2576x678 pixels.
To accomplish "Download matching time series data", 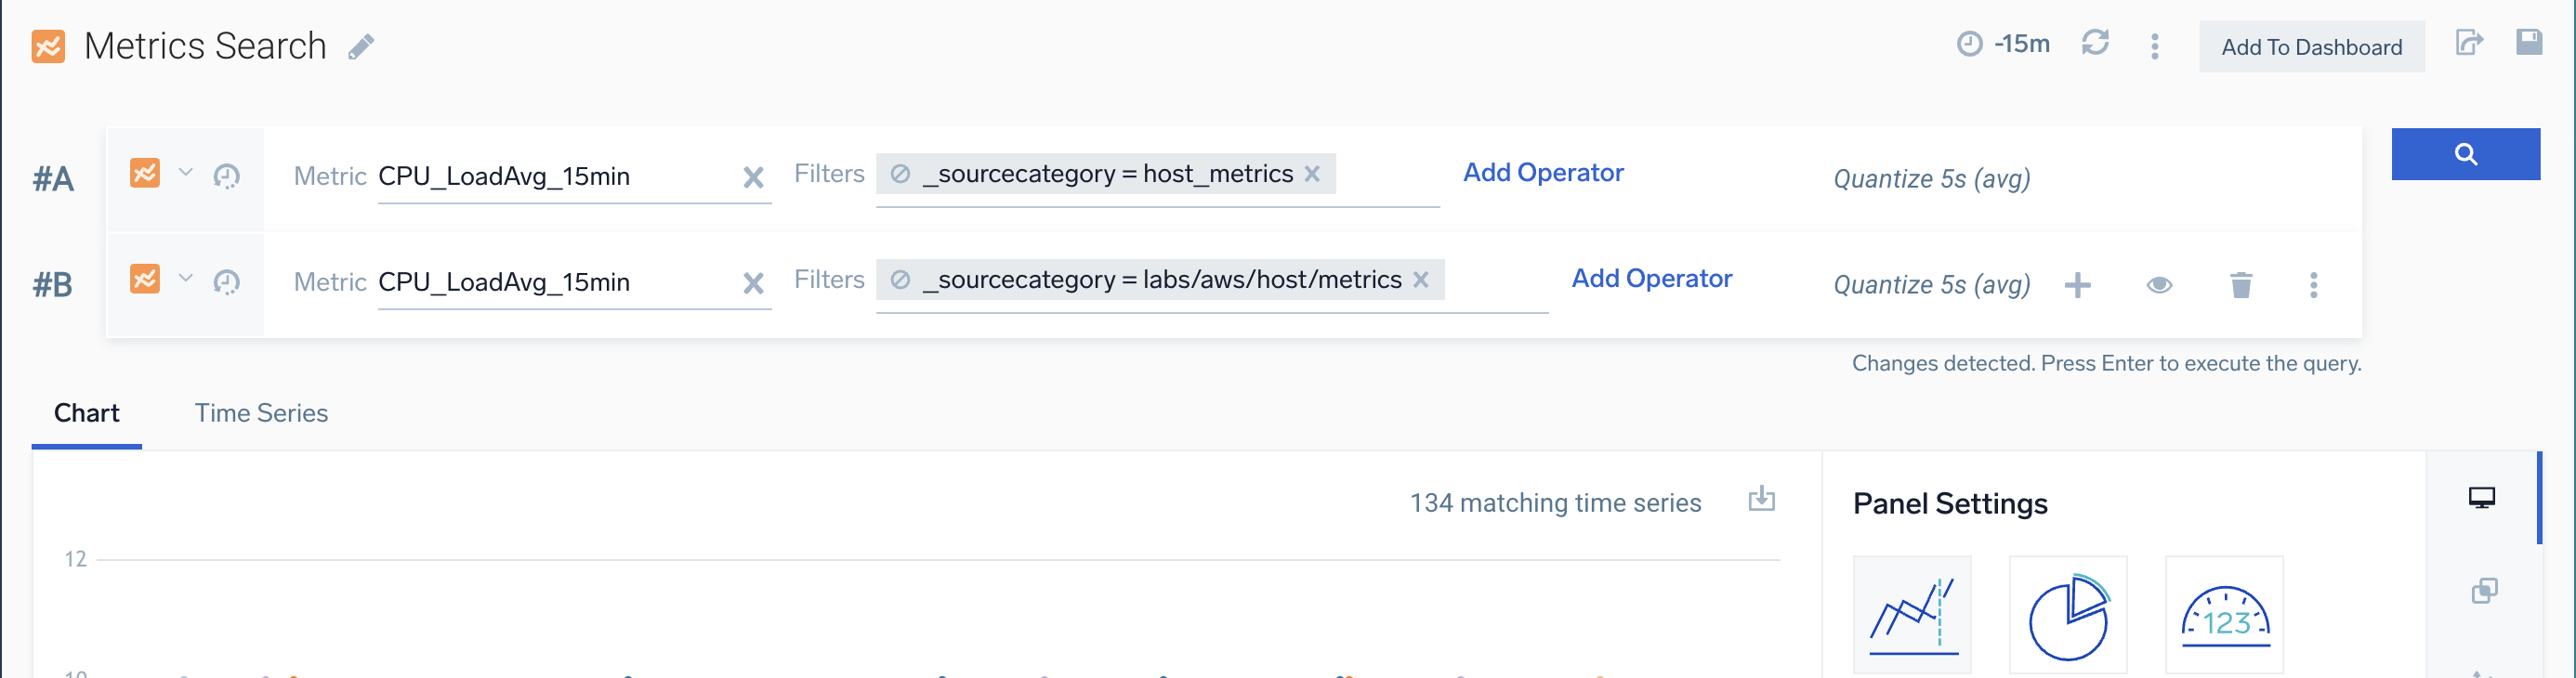I will coord(1761,499).
